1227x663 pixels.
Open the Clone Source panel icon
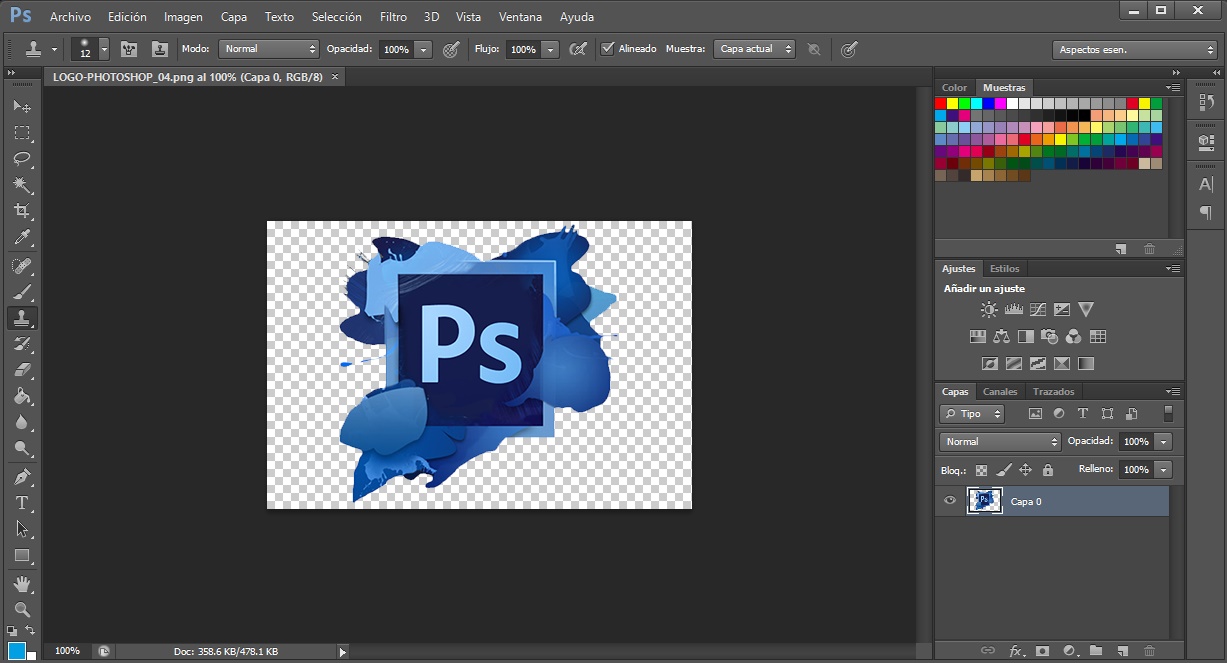(159, 49)
